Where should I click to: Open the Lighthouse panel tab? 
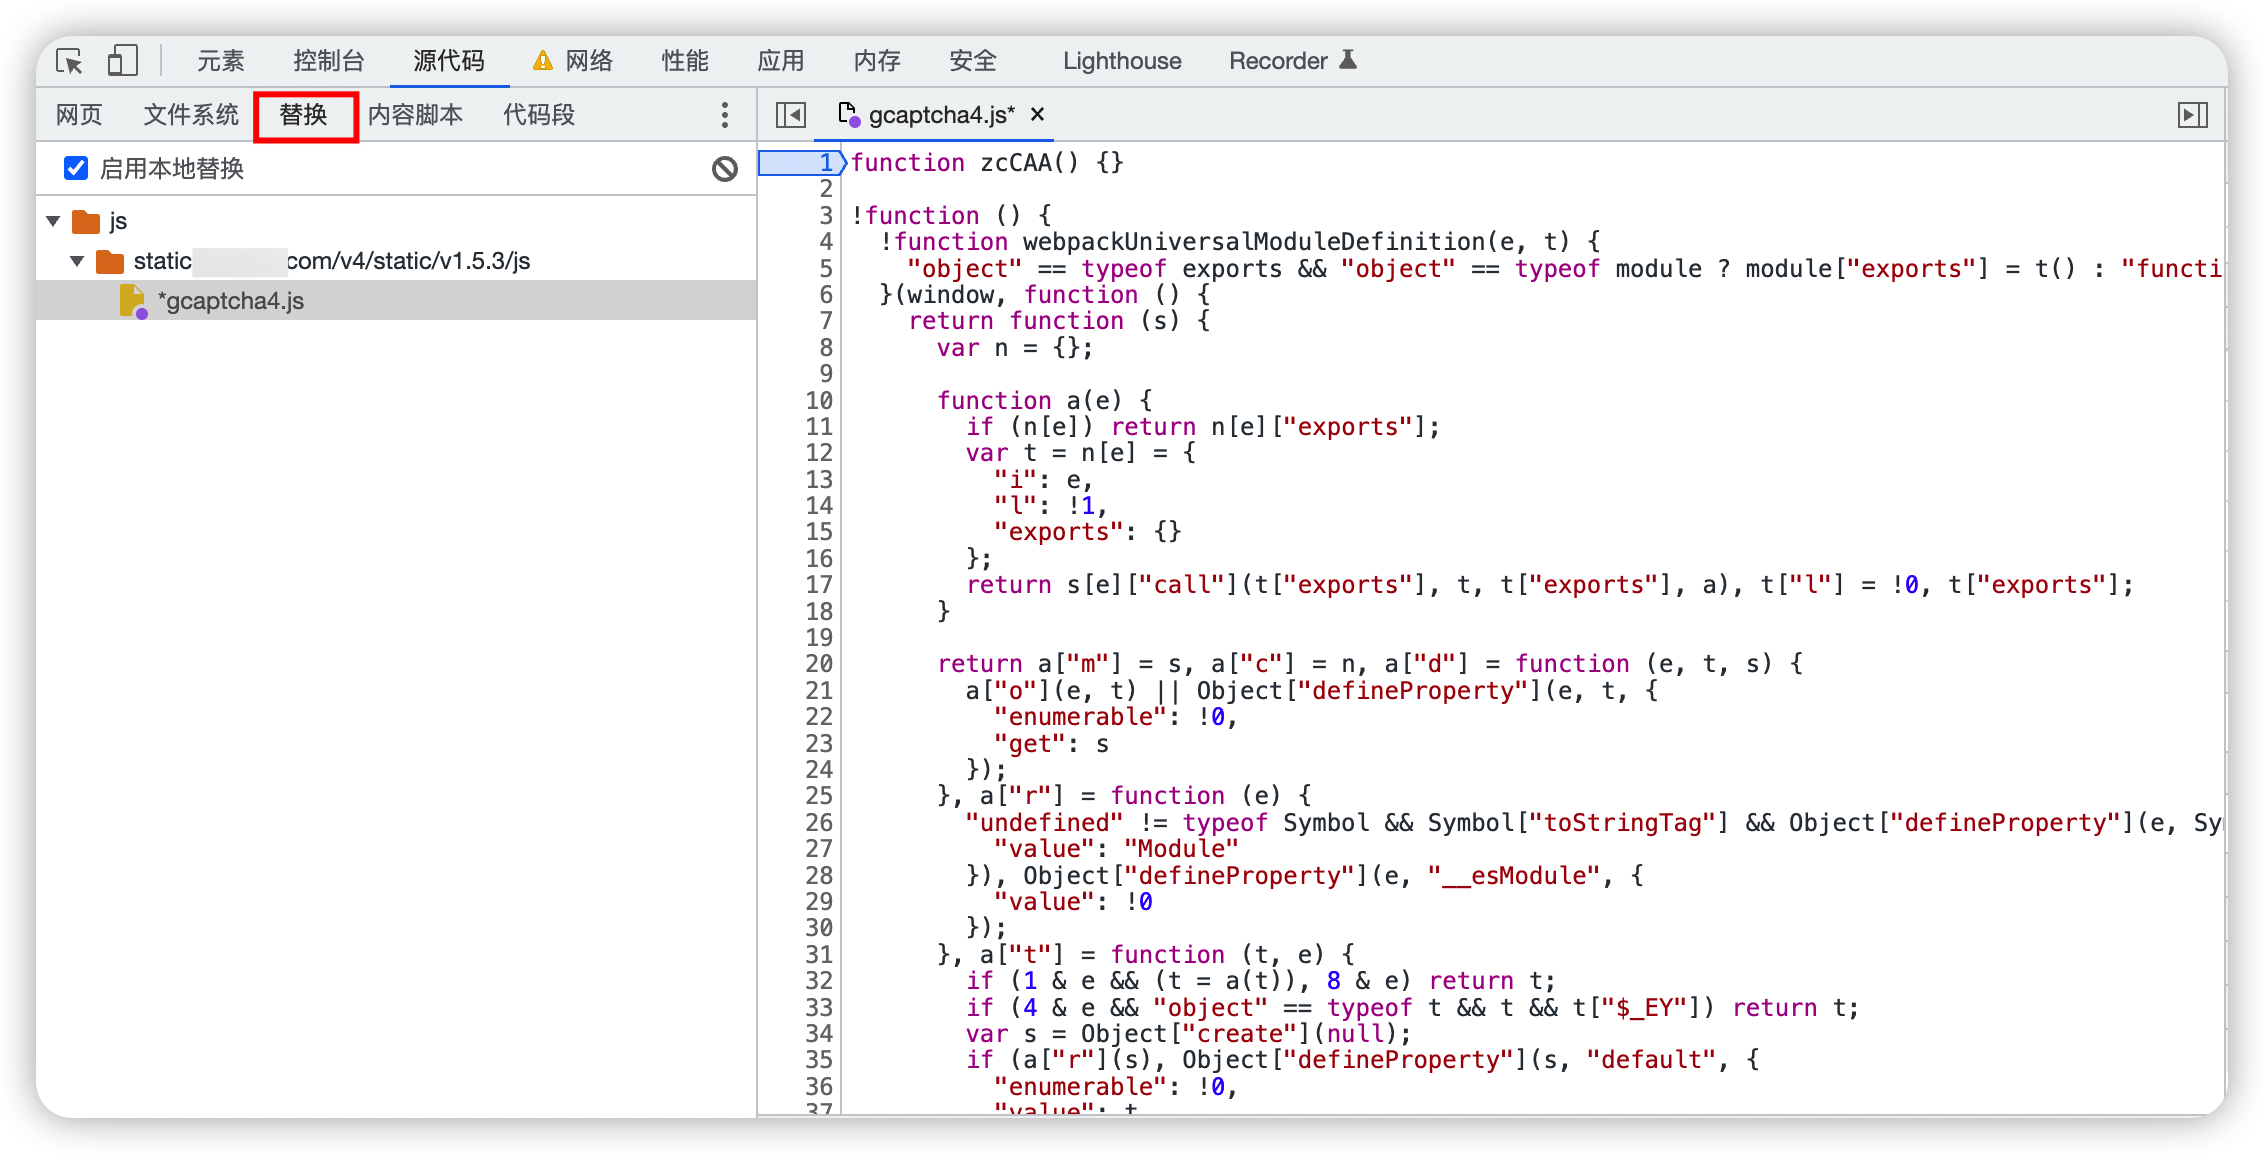coord(1121,61)
